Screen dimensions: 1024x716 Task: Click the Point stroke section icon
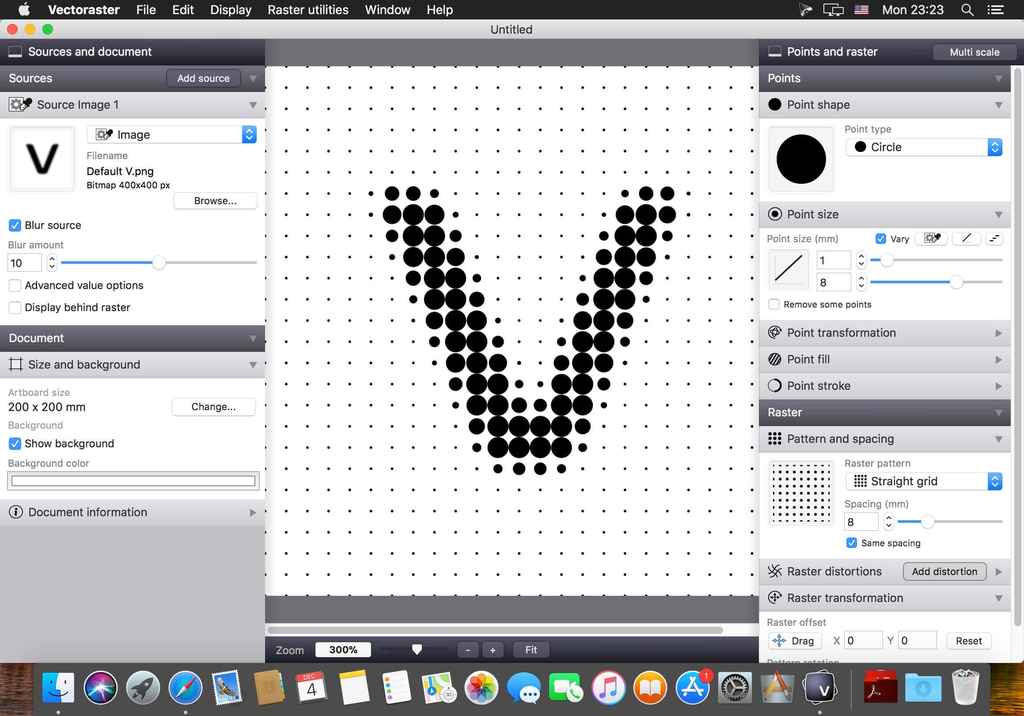pos(775,386)
